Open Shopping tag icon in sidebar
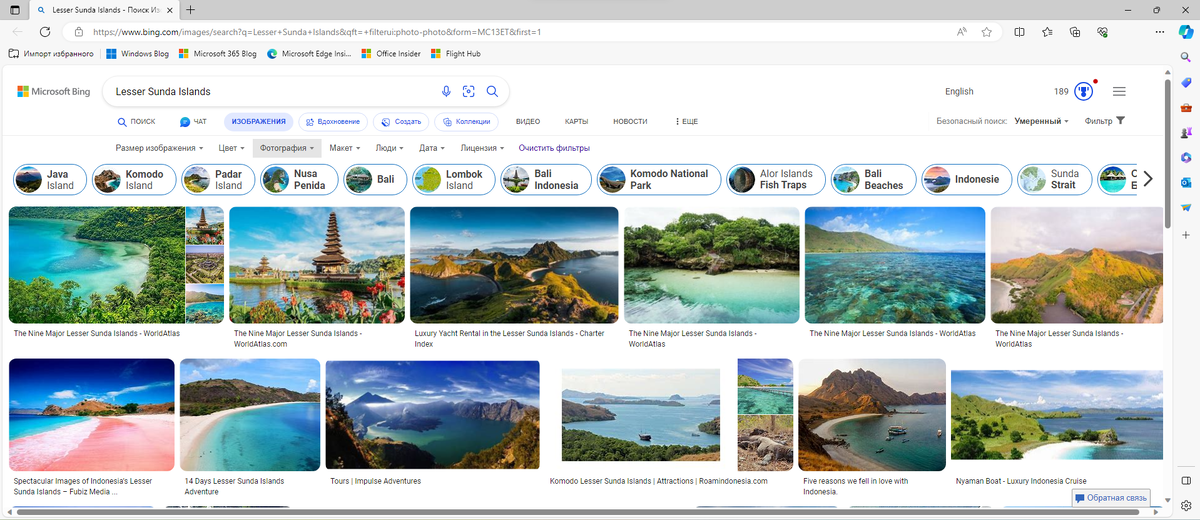This screenshot has height=520, width=1200. point(1185,82)
